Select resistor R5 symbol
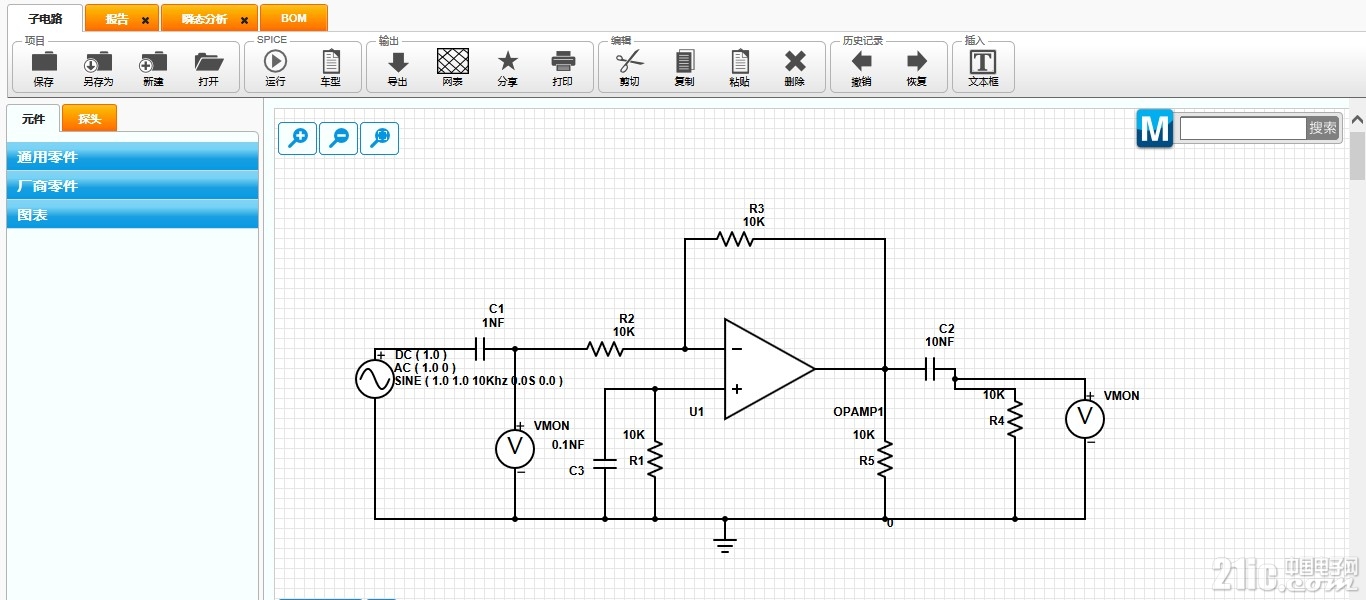 point(885,459)
